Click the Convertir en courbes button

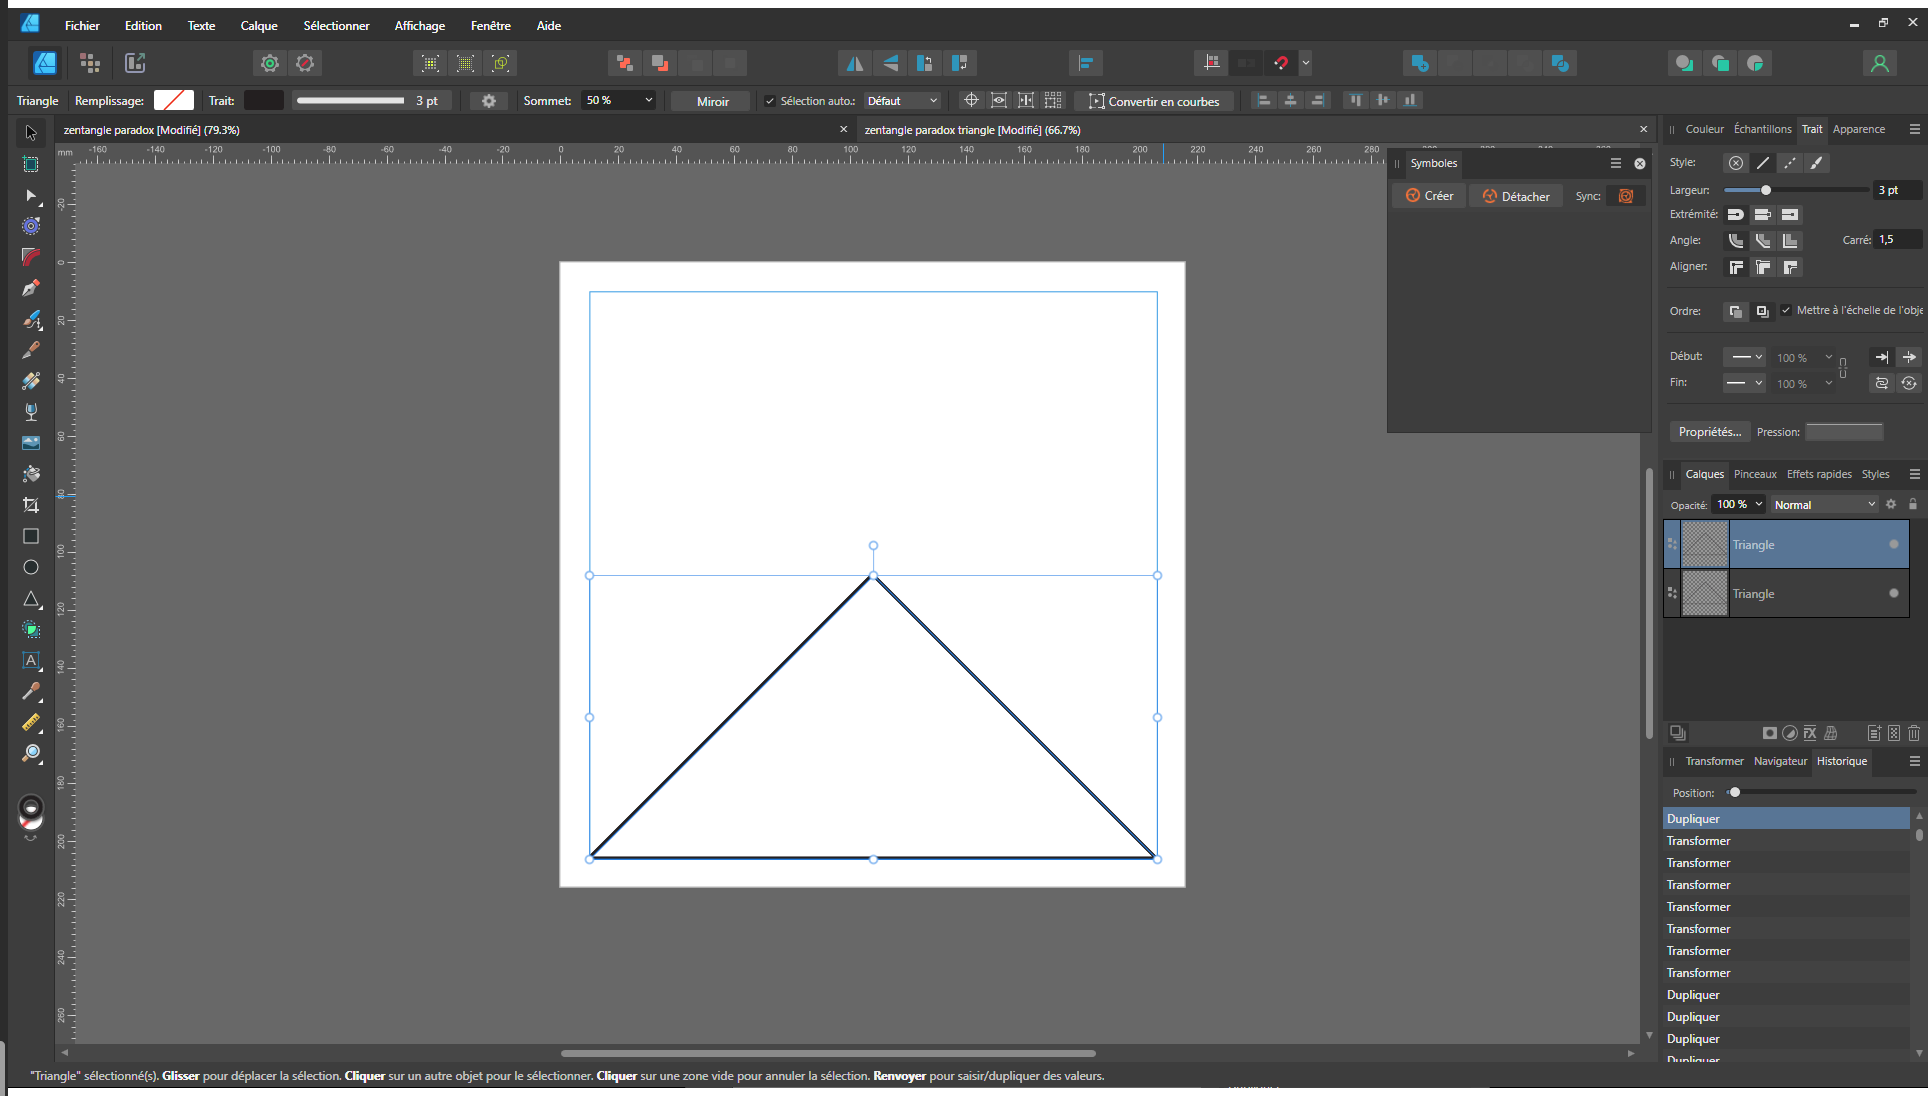click(x=1154, y=101)
